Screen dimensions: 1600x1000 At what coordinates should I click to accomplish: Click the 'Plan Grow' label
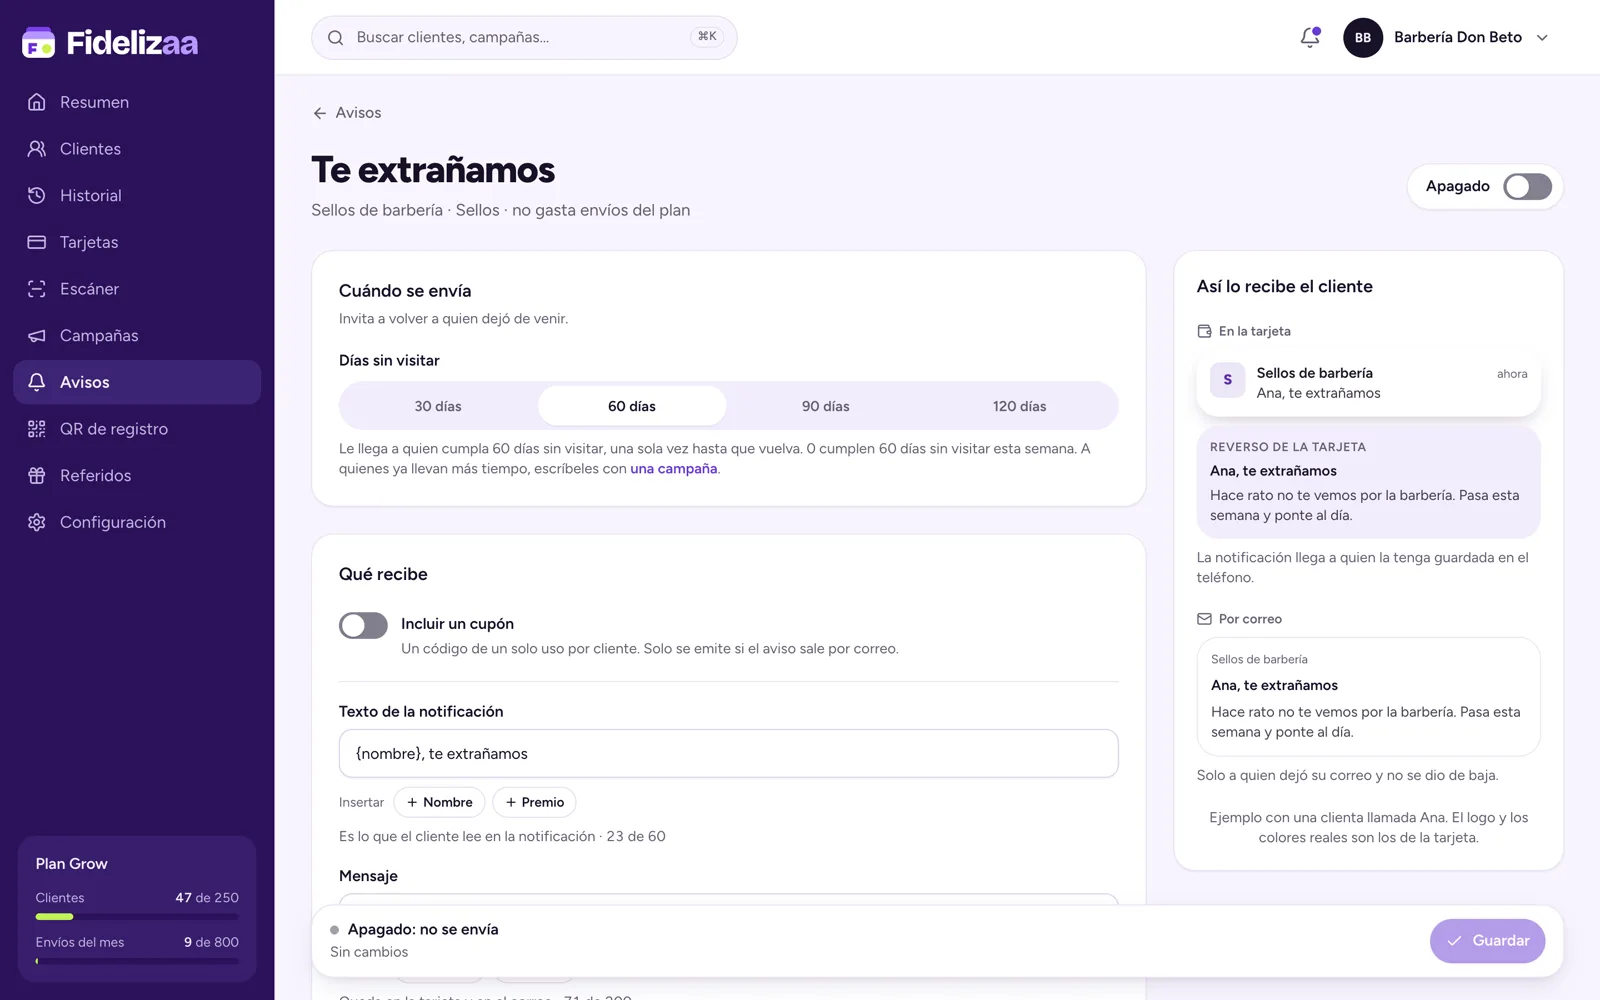click(x=72, y=864)
